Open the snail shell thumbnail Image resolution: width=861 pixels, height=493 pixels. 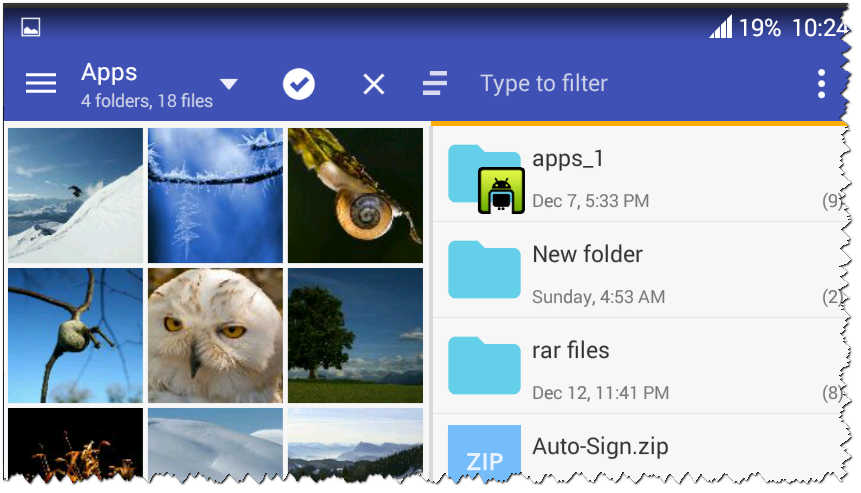point(355,195)
